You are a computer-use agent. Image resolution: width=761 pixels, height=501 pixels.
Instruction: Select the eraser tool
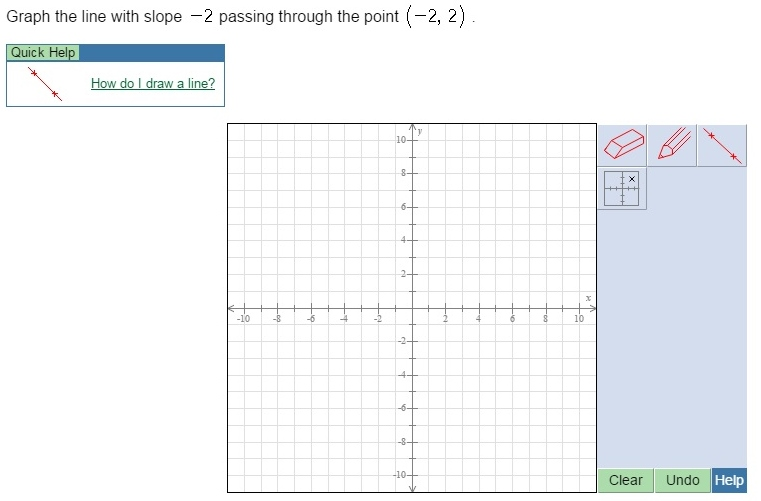click(x=622, y=145)
